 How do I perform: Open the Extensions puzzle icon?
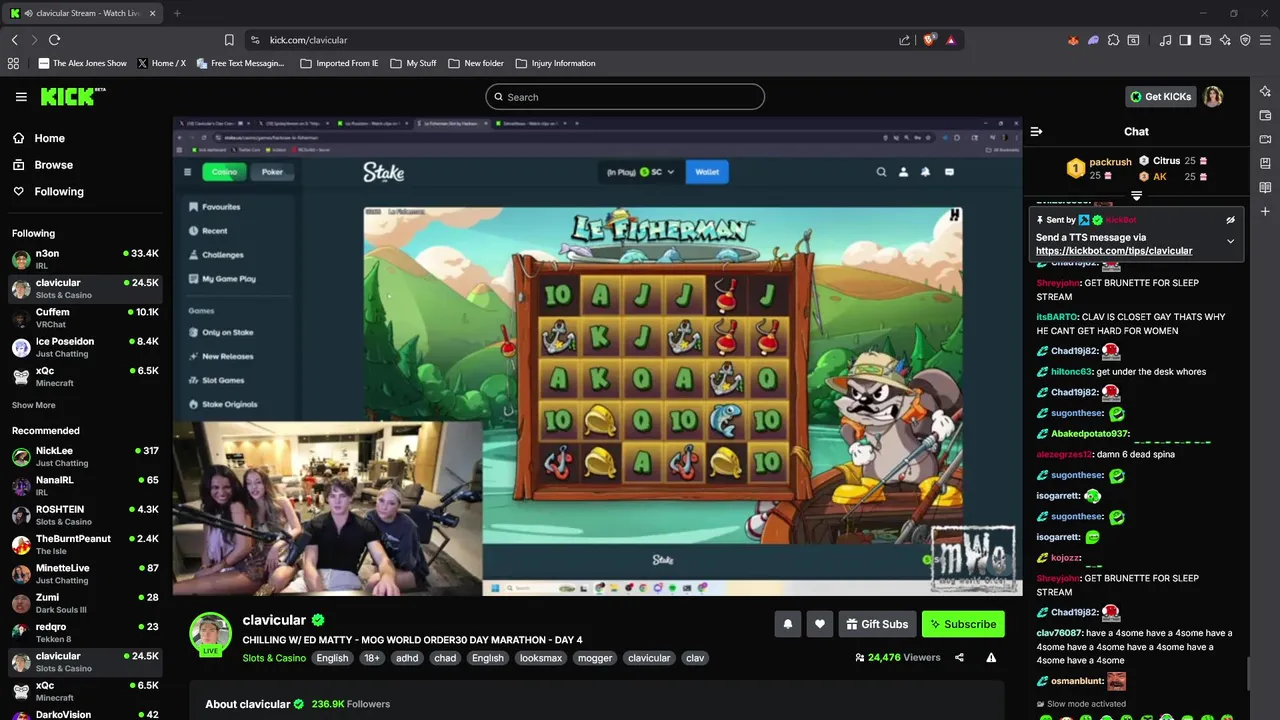(1113, 40)
